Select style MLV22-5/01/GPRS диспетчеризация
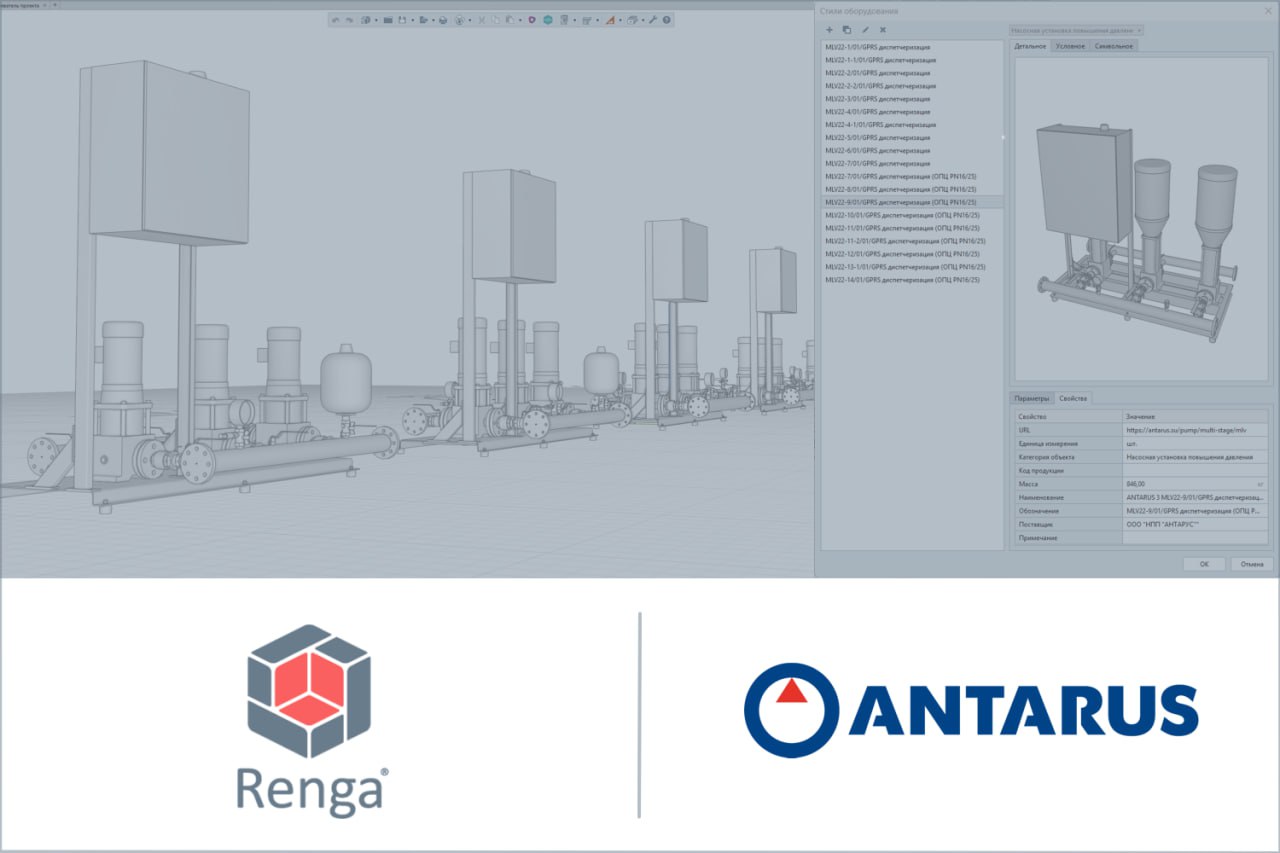 [x=912, y=138]
